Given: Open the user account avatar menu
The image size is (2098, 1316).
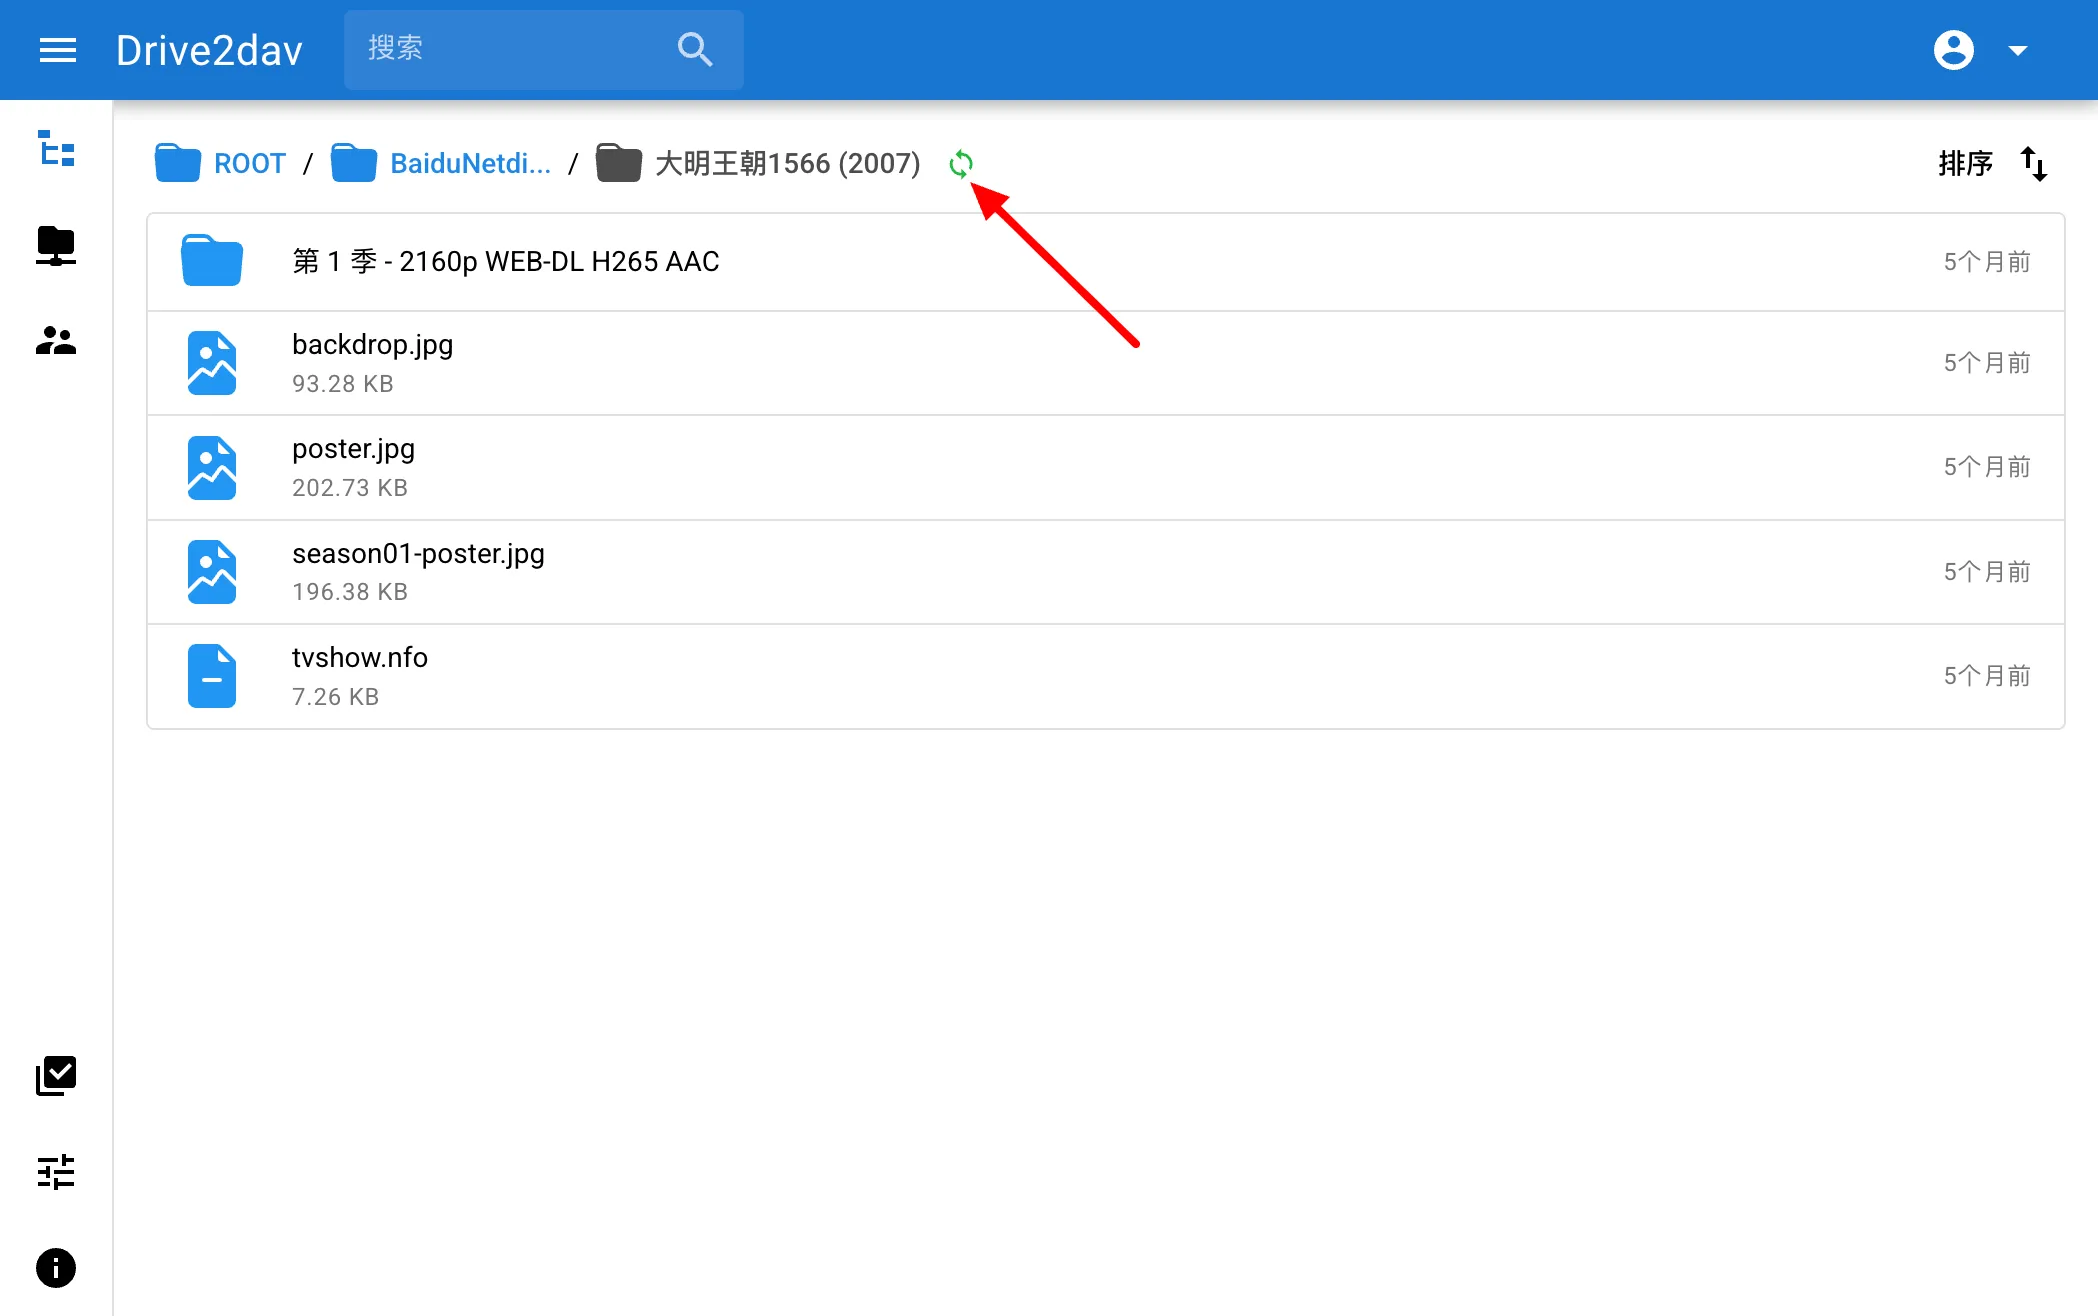Looking at the screenshot, I should (1954, 50).
